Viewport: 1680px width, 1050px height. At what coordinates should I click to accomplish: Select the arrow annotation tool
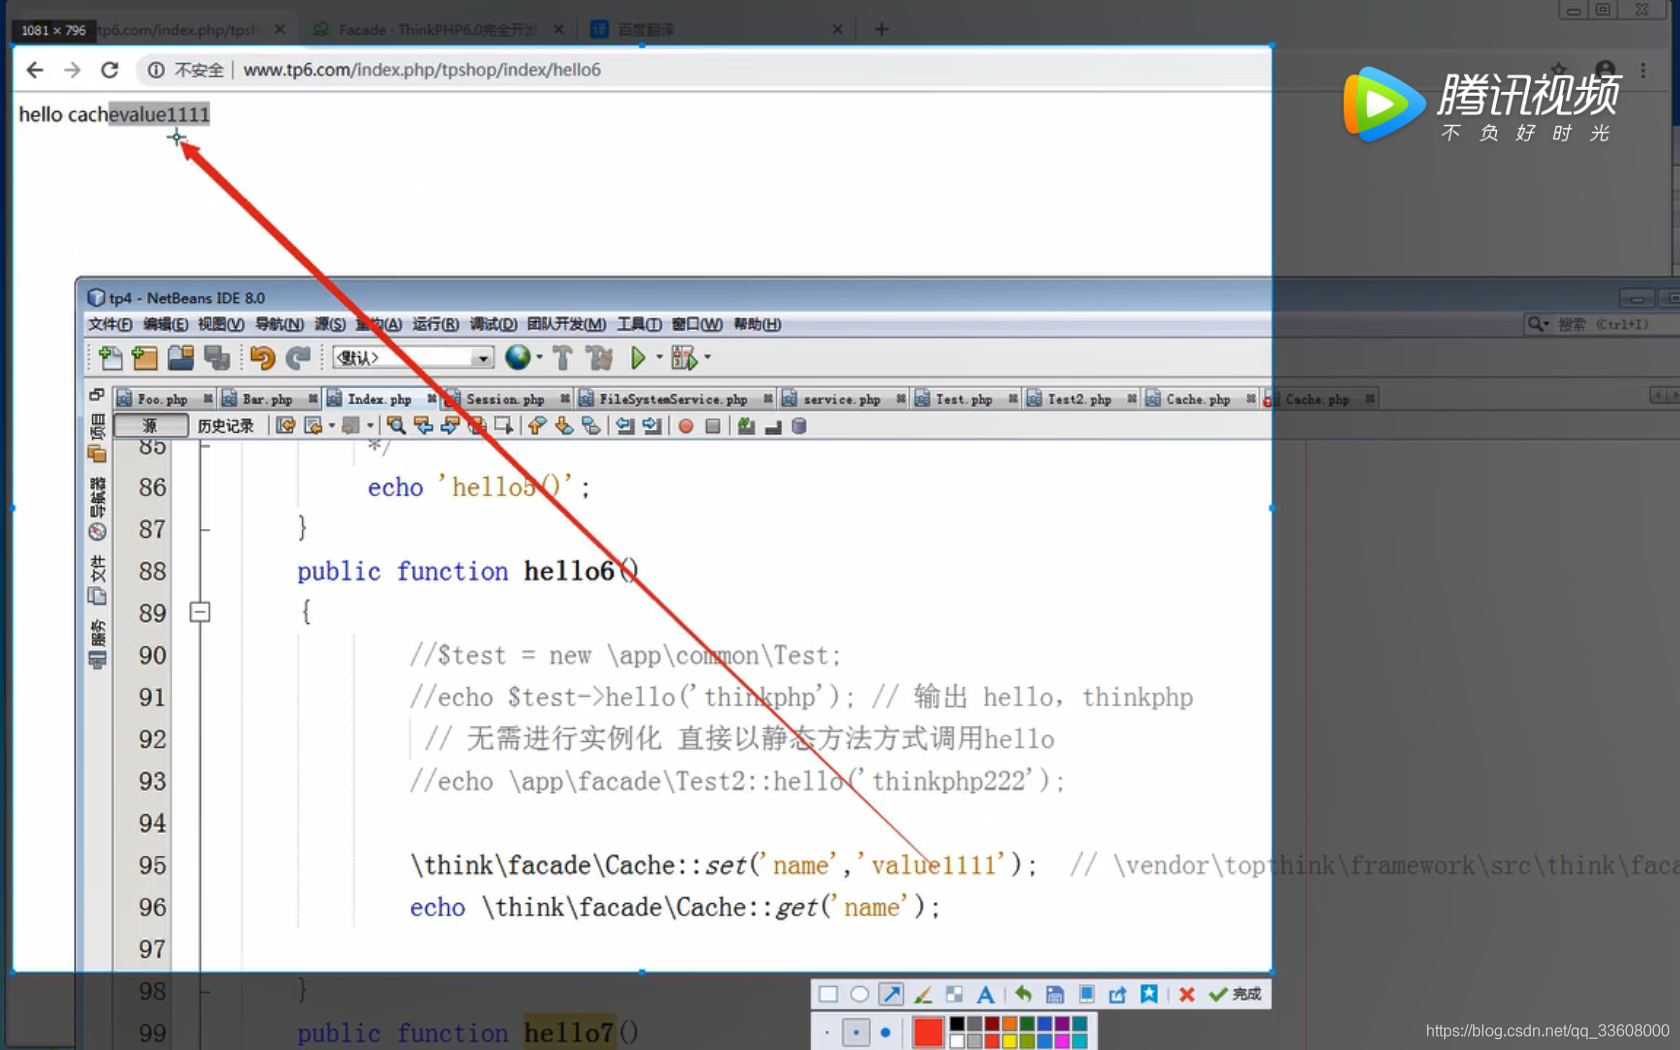coord(892,994)
